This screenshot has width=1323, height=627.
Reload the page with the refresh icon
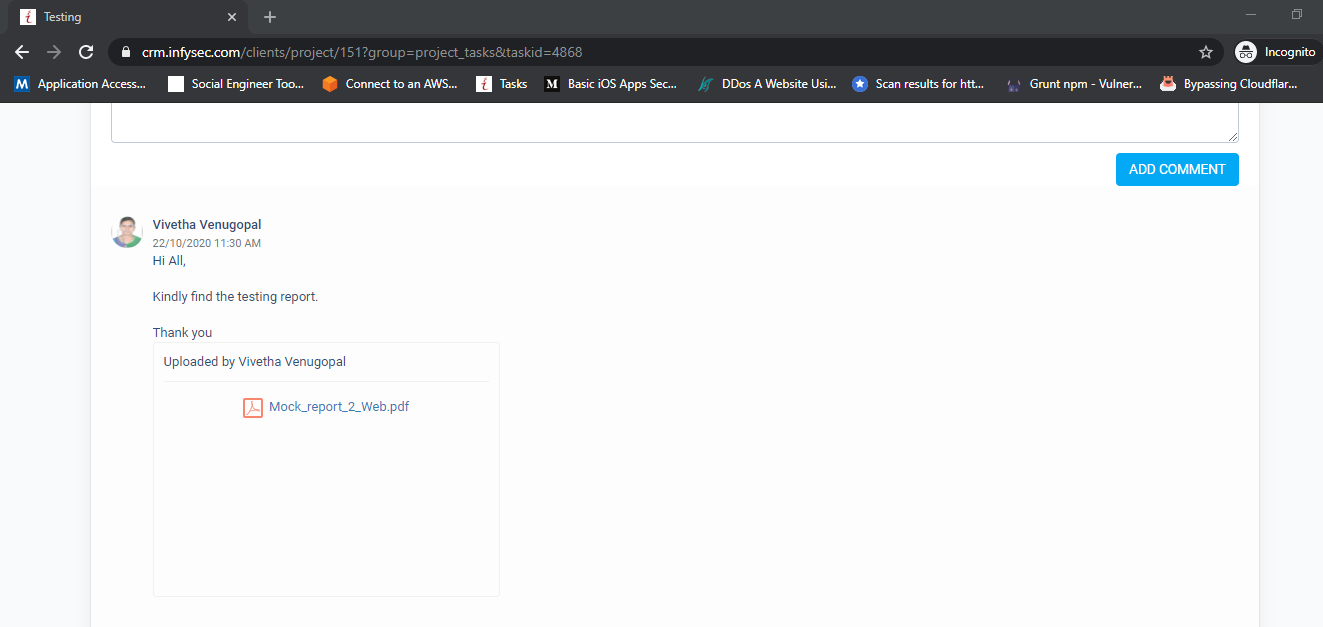86,52
